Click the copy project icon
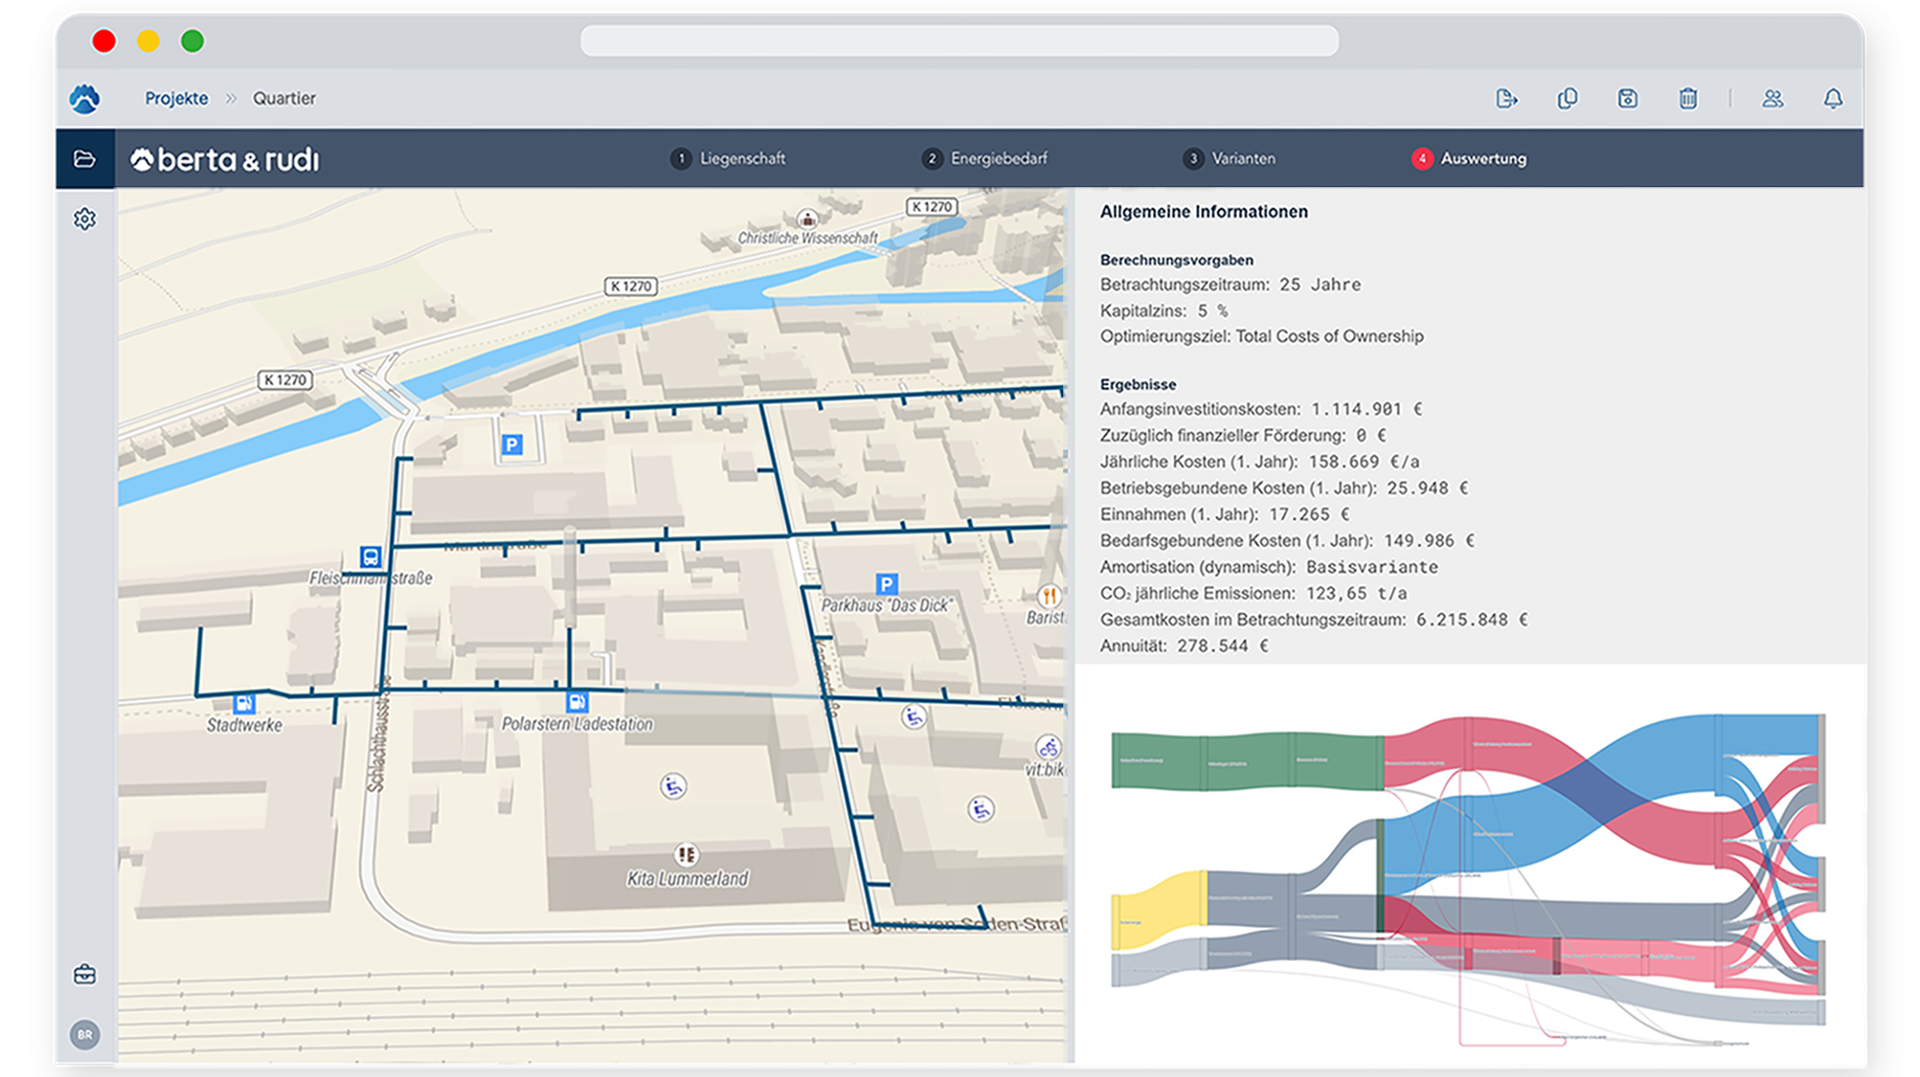Image resolution: width=1920 pixels, height=1077 pixels. (x=1567, y=98)
